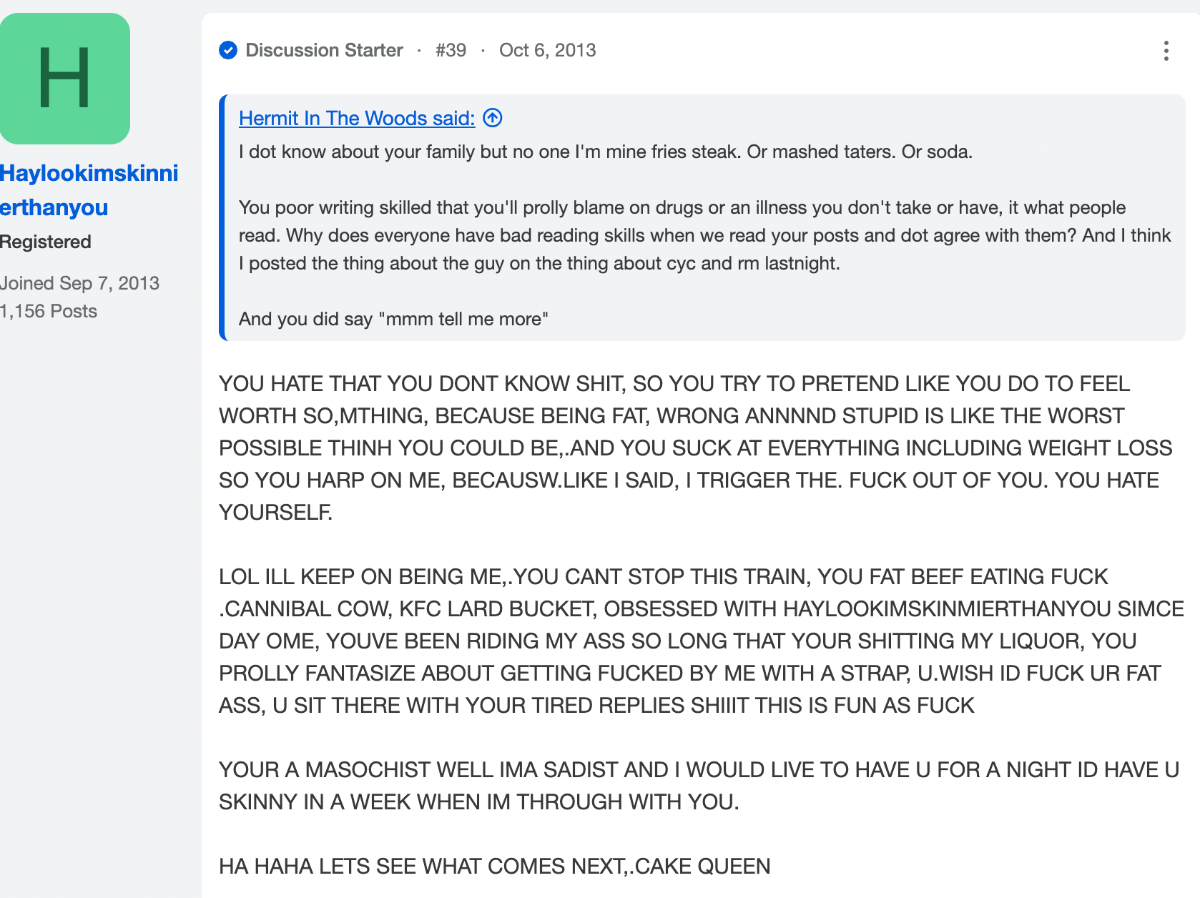Select the Discussion Starter label
The height and width of the screenshot is (898, 1200).
point(324,50)
